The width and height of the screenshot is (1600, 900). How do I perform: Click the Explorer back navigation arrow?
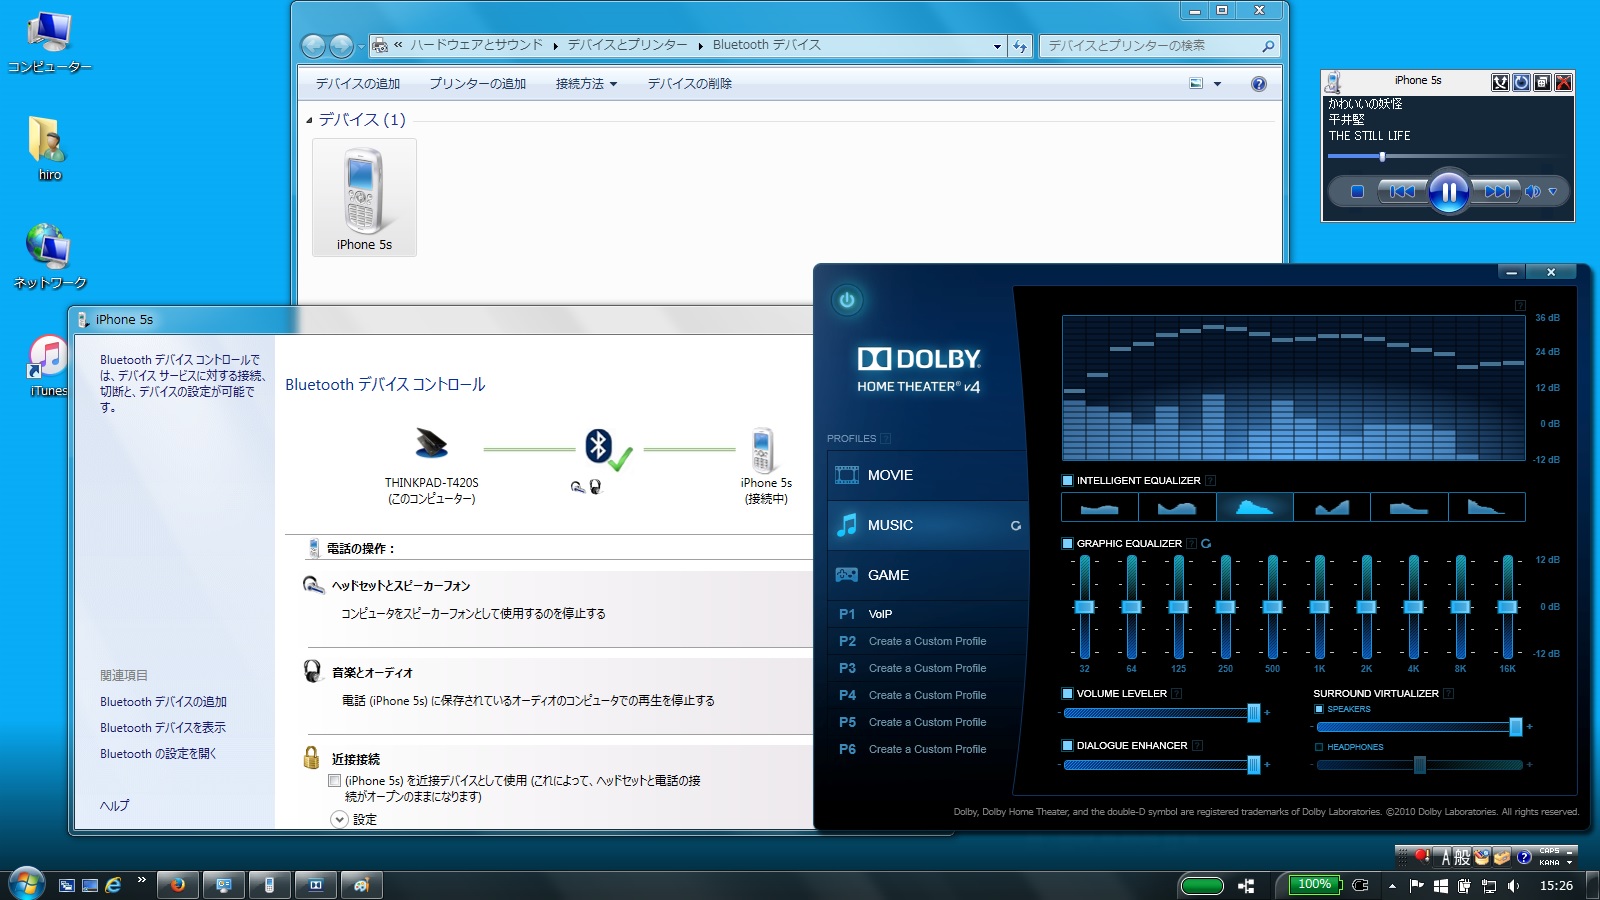(x=313, y=46)
